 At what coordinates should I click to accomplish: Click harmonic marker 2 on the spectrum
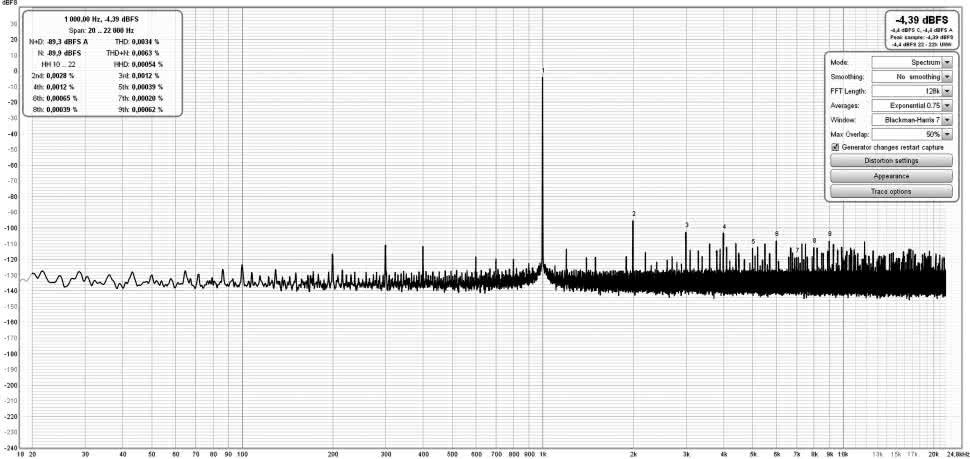click(634, 214)
